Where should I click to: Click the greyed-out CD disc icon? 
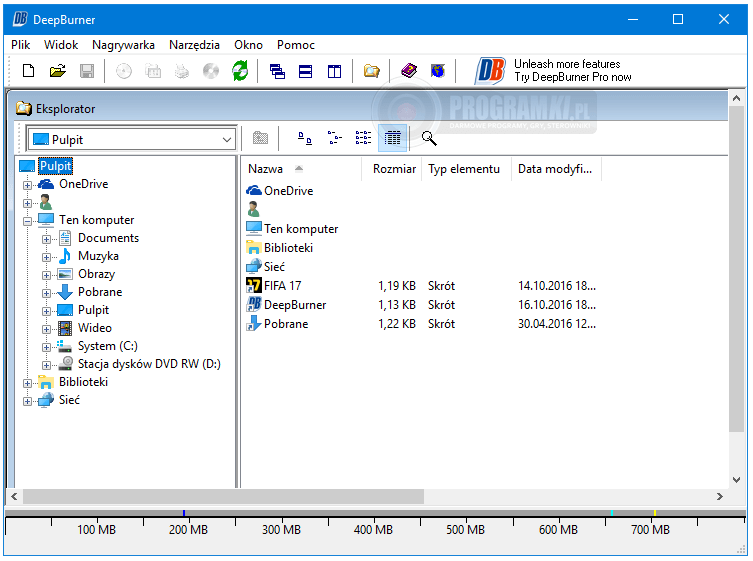(211, 71)
